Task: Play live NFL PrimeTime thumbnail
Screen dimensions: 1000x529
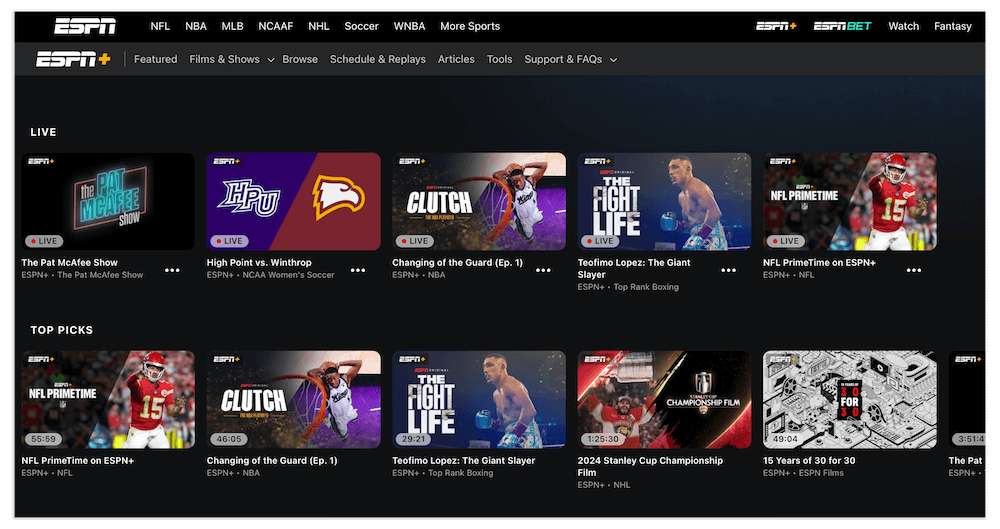Action: click(850, 201)
